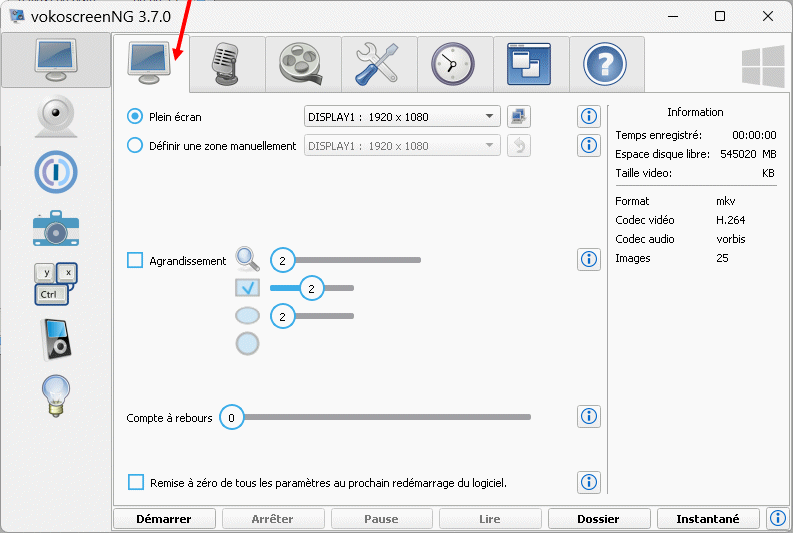The height and width of the screenshot is (533, 793).
Task: Switch to the microphone audio tab
Action: click(227, 64)
